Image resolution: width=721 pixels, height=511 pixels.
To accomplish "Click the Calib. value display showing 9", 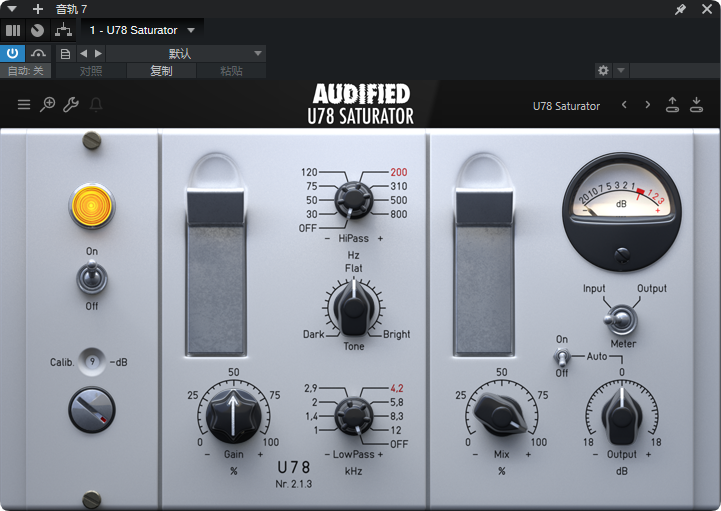I will [x=92, y=362].
